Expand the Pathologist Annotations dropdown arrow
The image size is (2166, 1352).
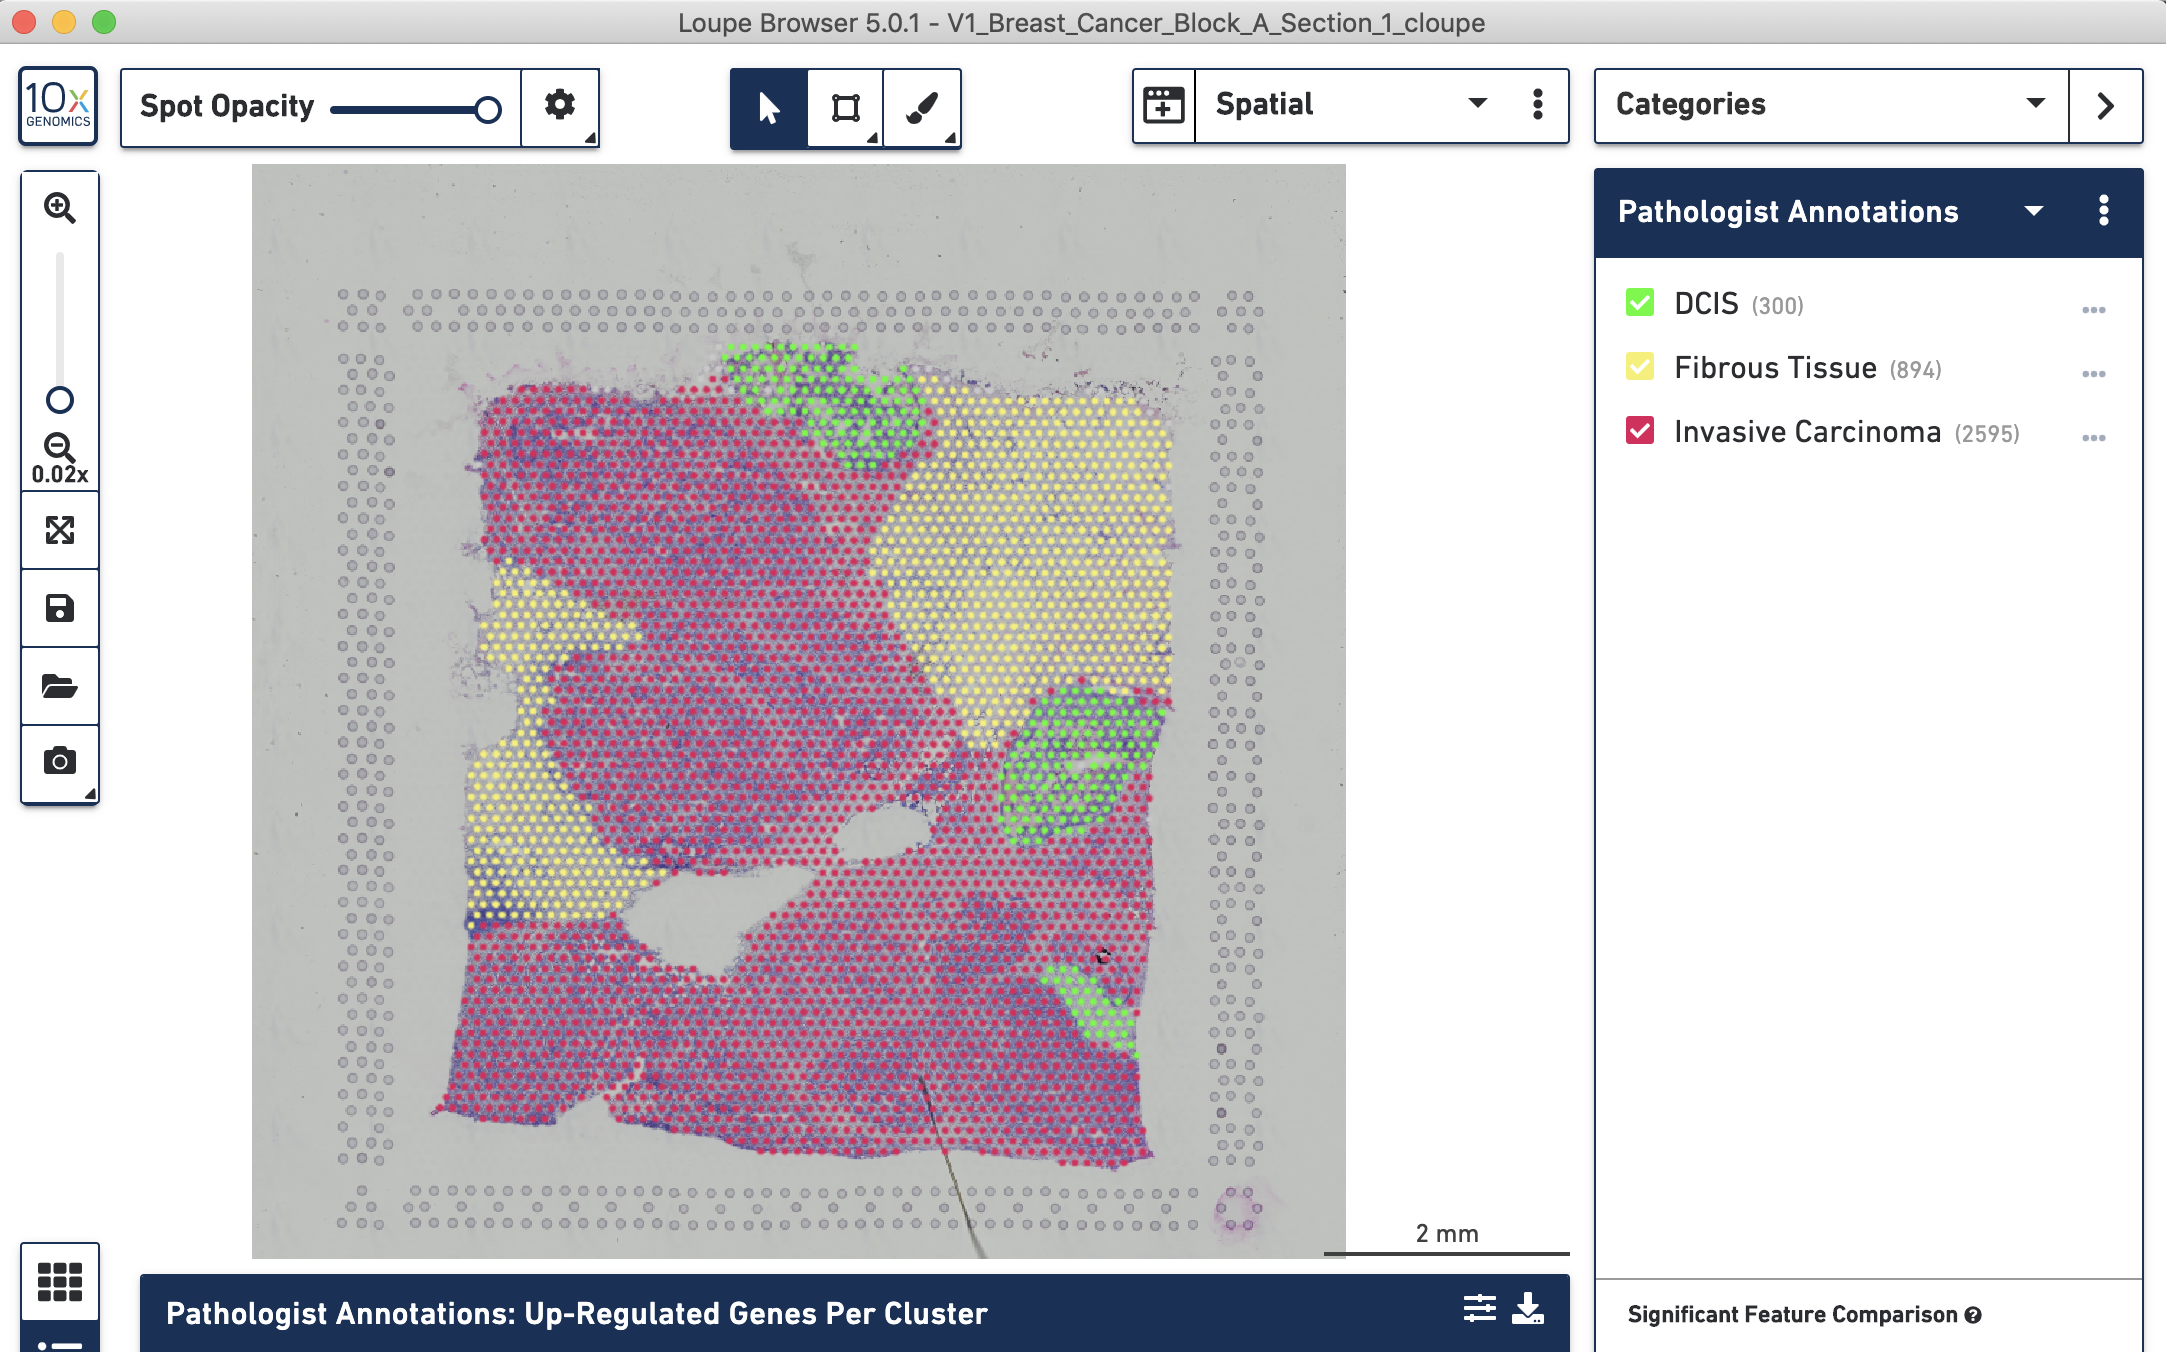click(2034, 211)
